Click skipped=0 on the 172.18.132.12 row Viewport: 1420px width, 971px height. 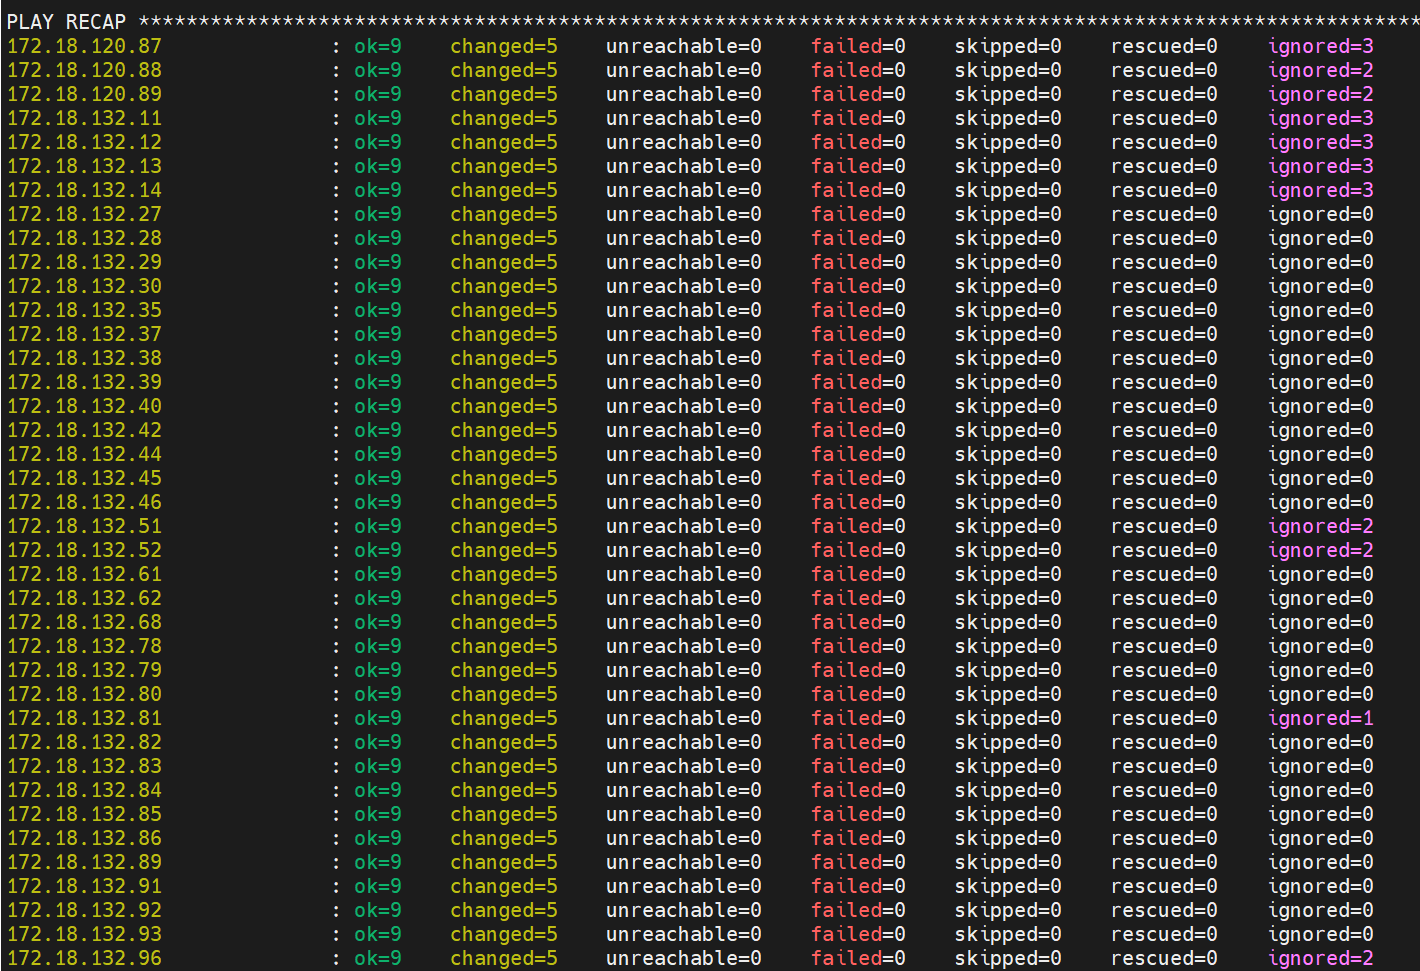coord(1008,142)
